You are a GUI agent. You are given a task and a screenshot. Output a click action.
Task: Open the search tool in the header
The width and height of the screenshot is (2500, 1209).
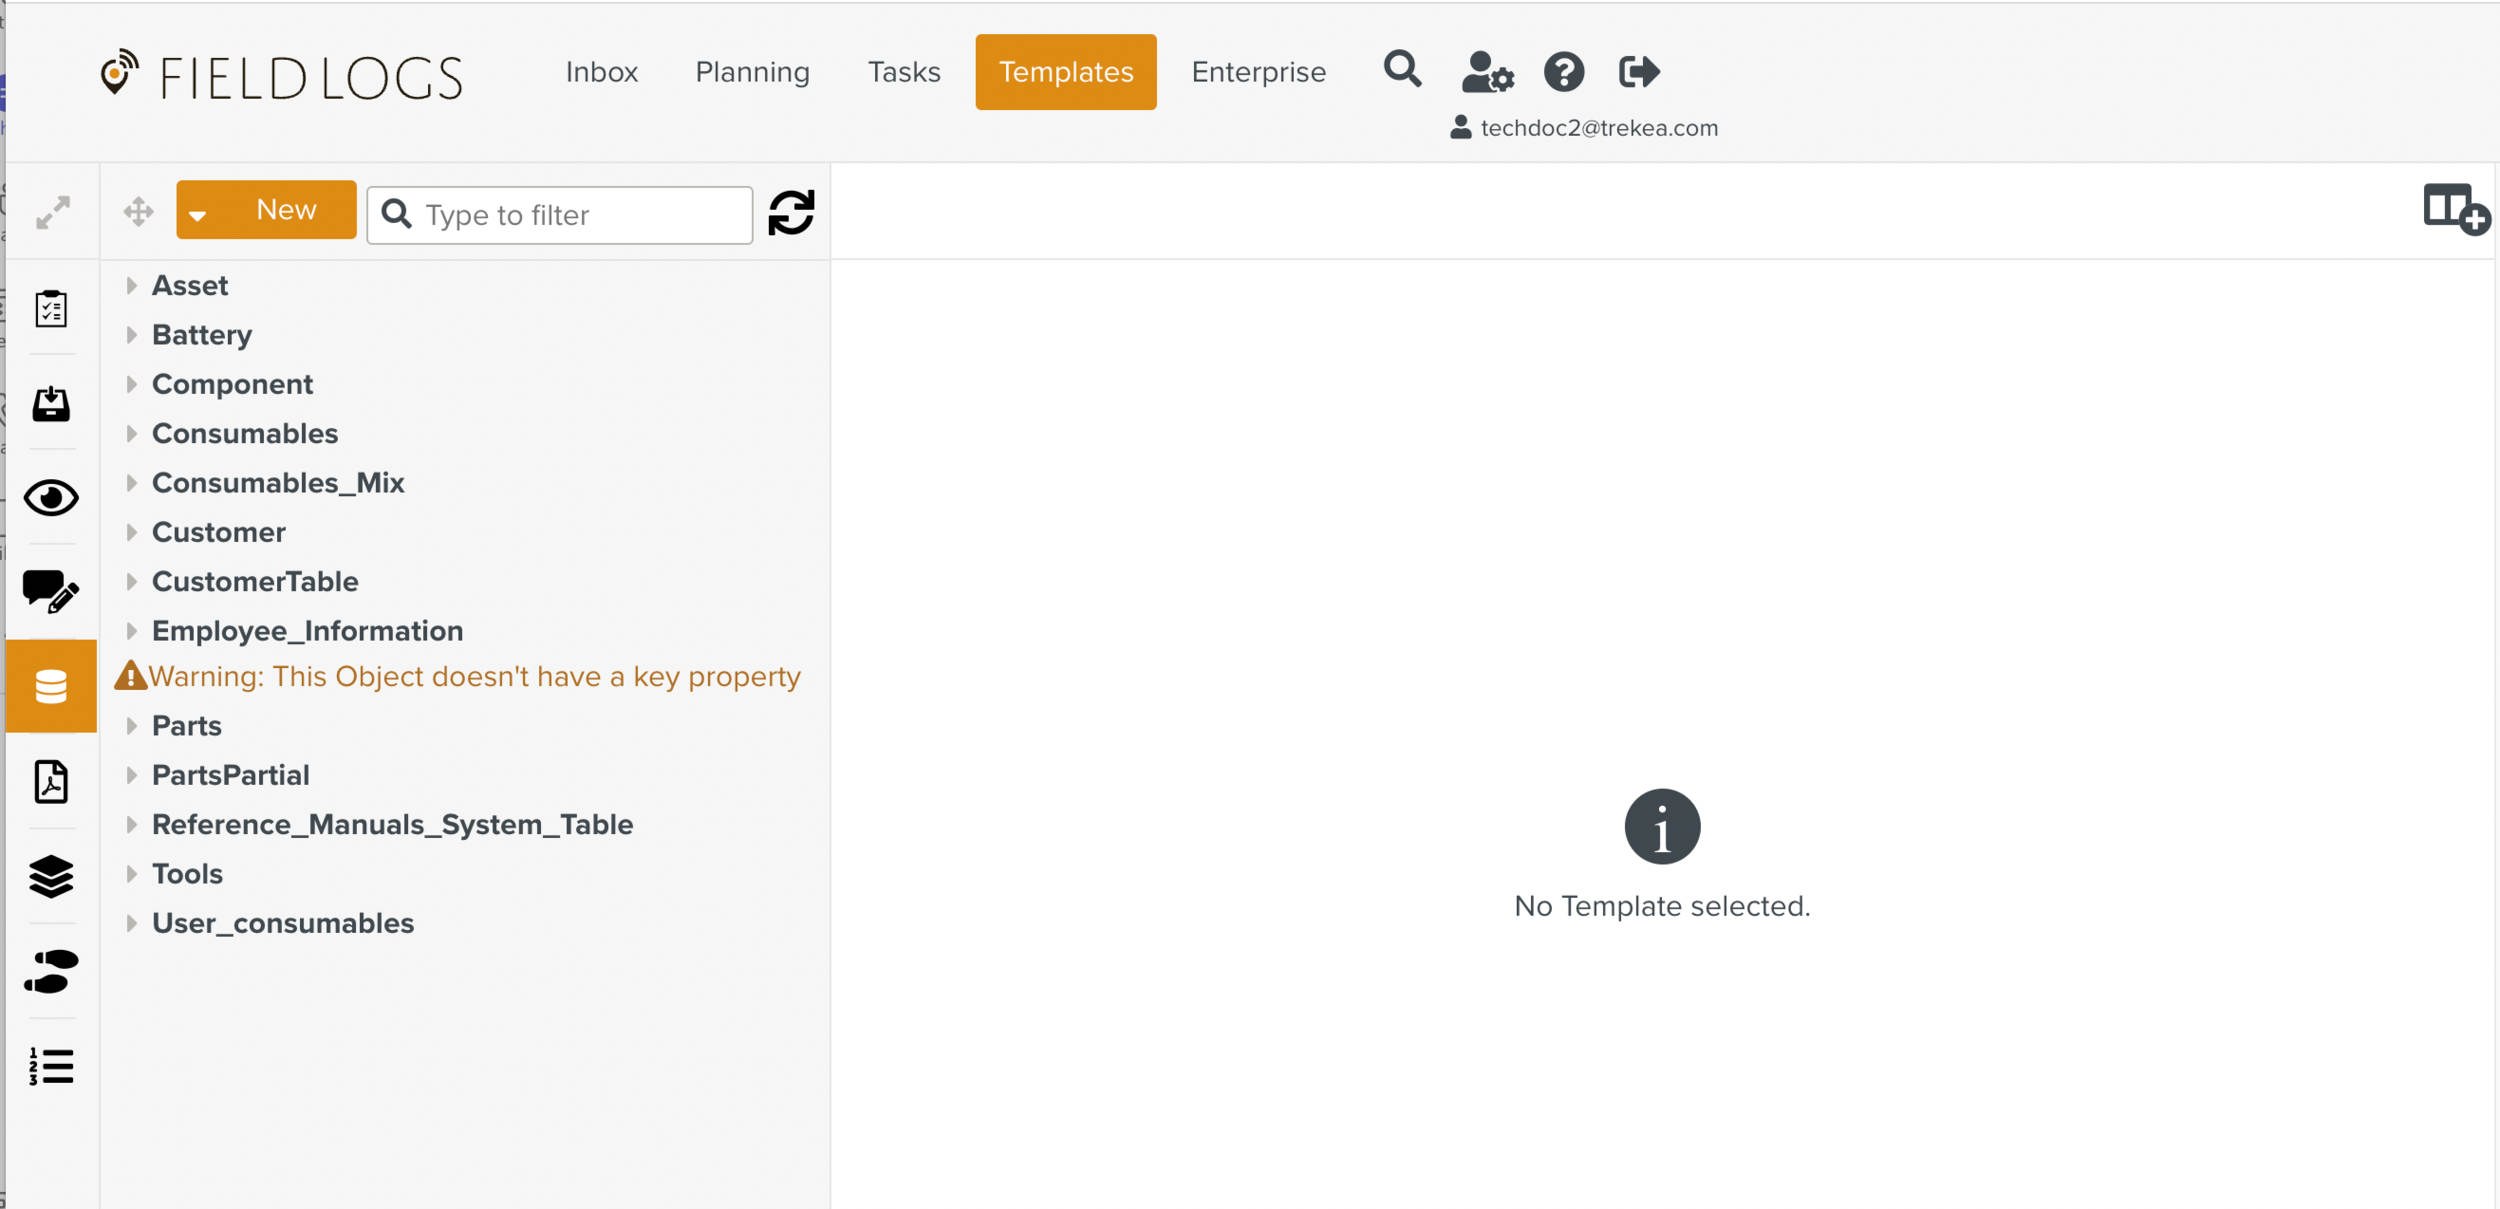pyautogui.click(x=1403, y=71)
